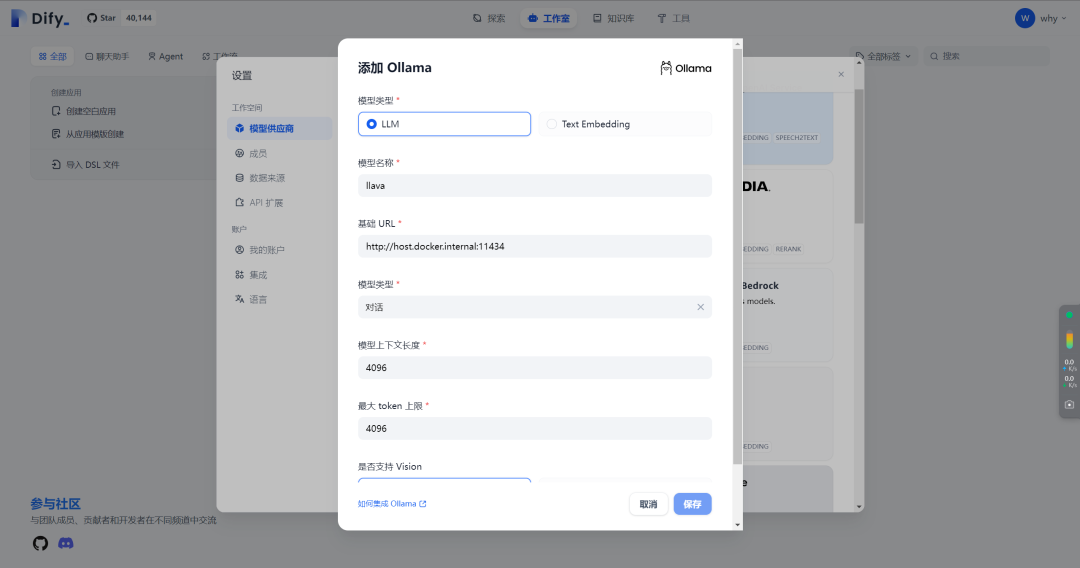Save the Ollama model configuration
1080x568 pixels.
pyautogui.click(x=692, y=504)
